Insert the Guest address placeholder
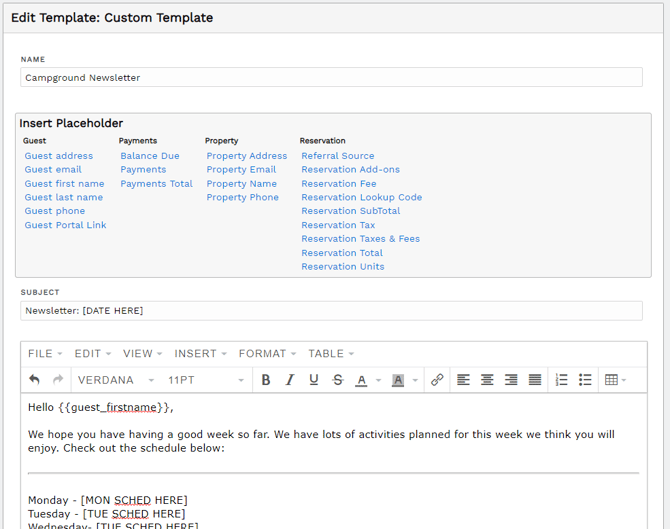Viewport: 670px width, 529px height. pyautogui.click(x=59, y=156)
